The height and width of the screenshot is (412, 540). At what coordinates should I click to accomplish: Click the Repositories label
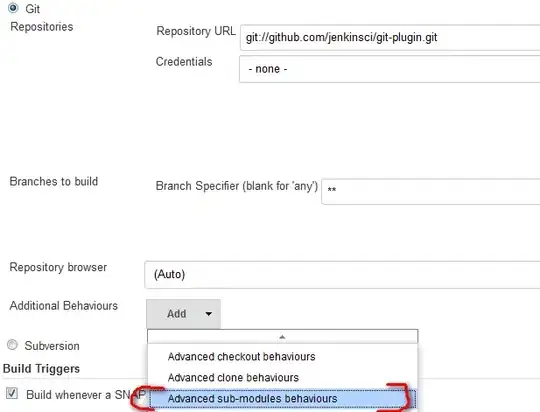(42, 27)
